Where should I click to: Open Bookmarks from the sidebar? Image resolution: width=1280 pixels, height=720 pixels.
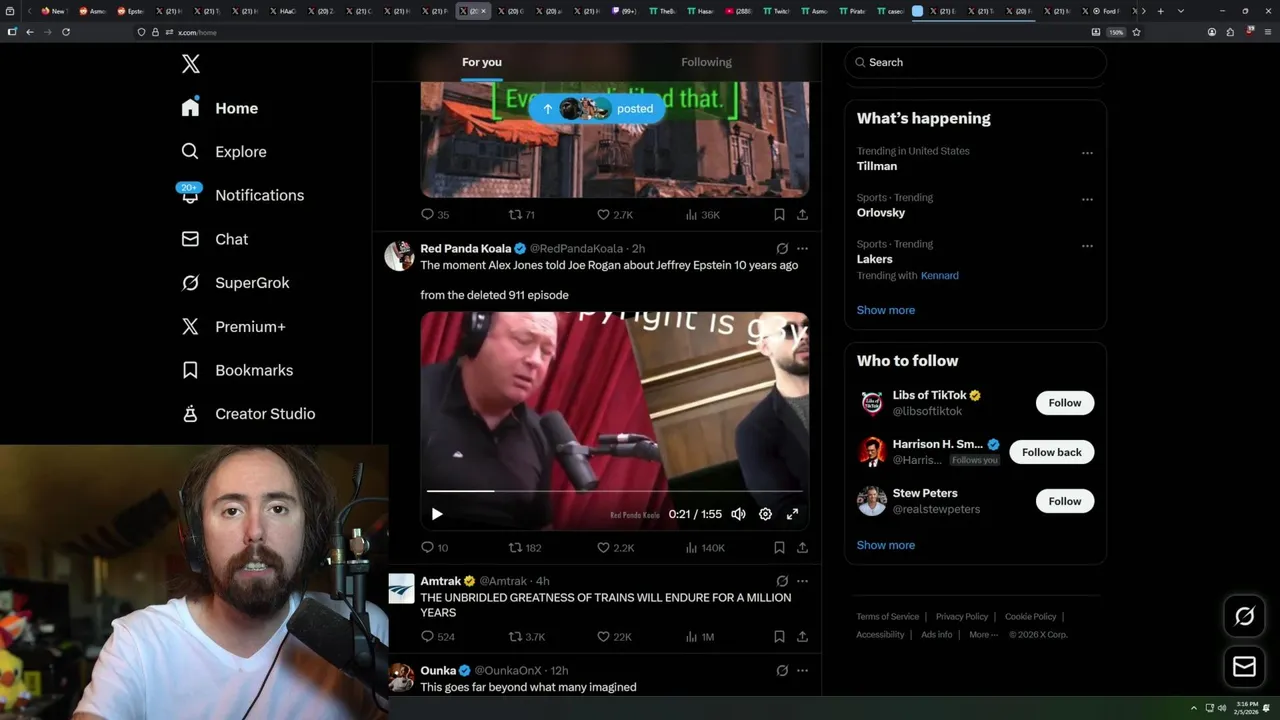[237, 370]
